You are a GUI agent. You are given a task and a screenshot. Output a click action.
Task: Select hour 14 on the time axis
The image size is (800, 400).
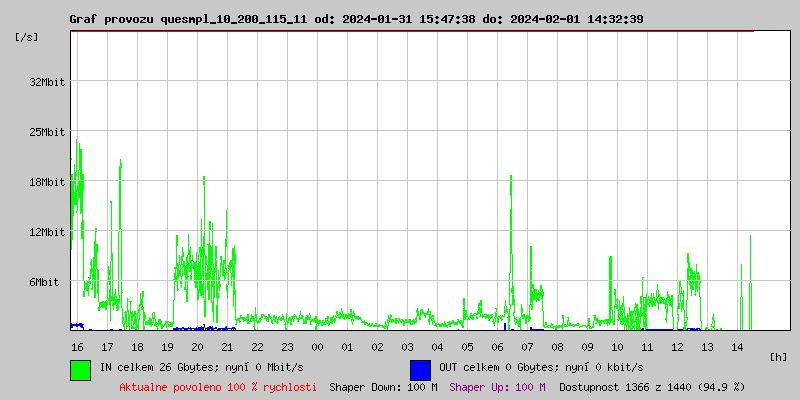[x=737, y=346]
